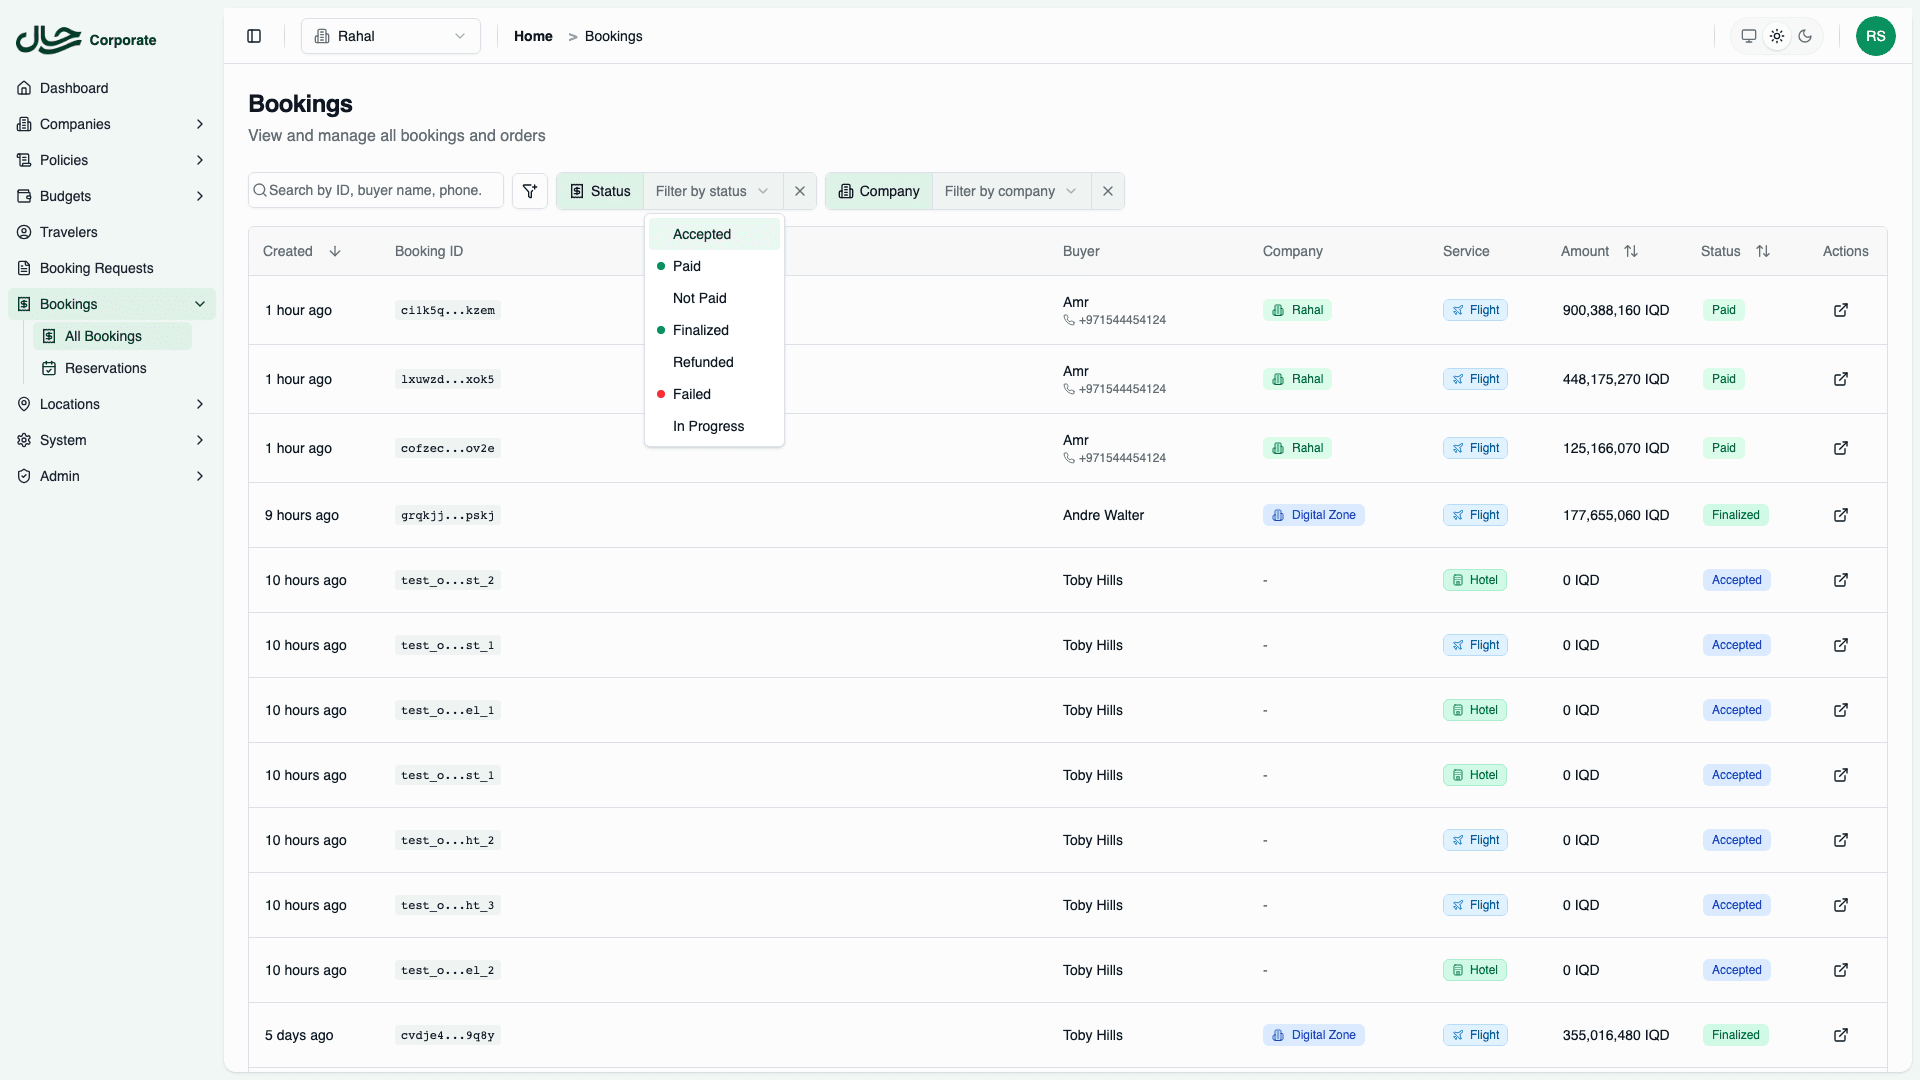This screenshot has width=1920, height=1080.
Task: Navigate to Booking Requests in sidebar
Action: click(x=97, y=268)
